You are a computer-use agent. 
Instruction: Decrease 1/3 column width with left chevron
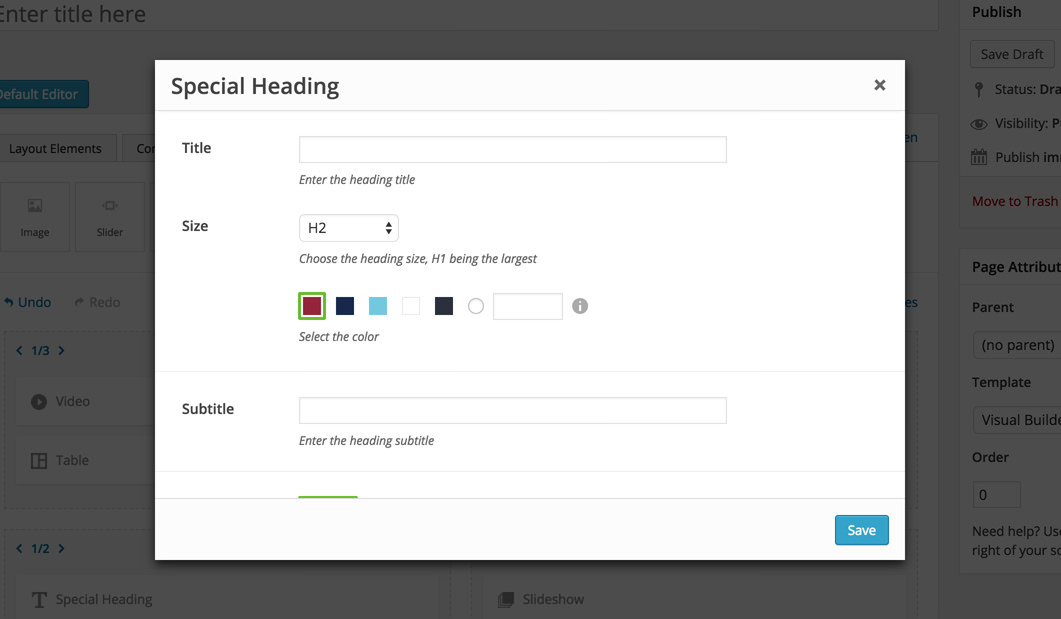19,350
